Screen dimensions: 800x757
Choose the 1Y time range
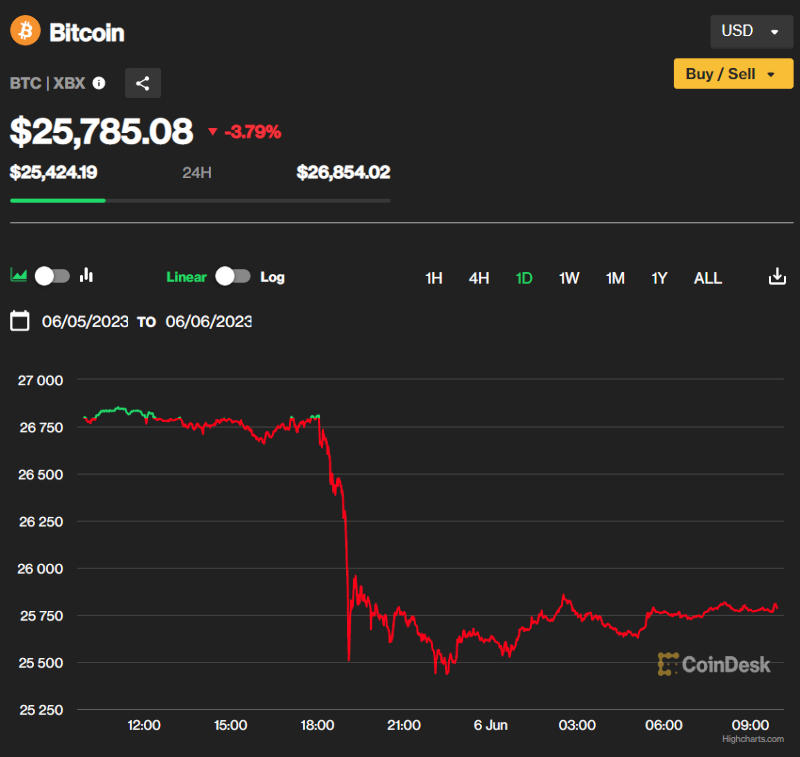[x=659, y=278]
